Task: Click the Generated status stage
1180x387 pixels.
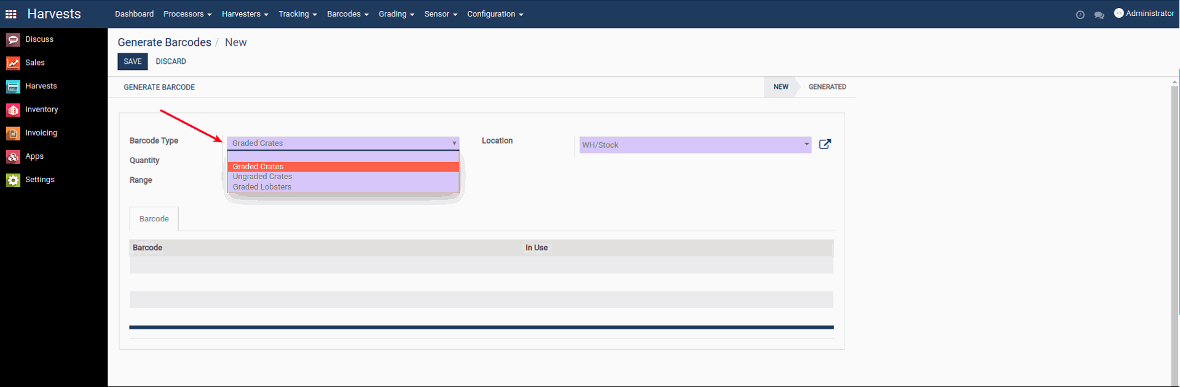Action: click(x=827, y=87)
